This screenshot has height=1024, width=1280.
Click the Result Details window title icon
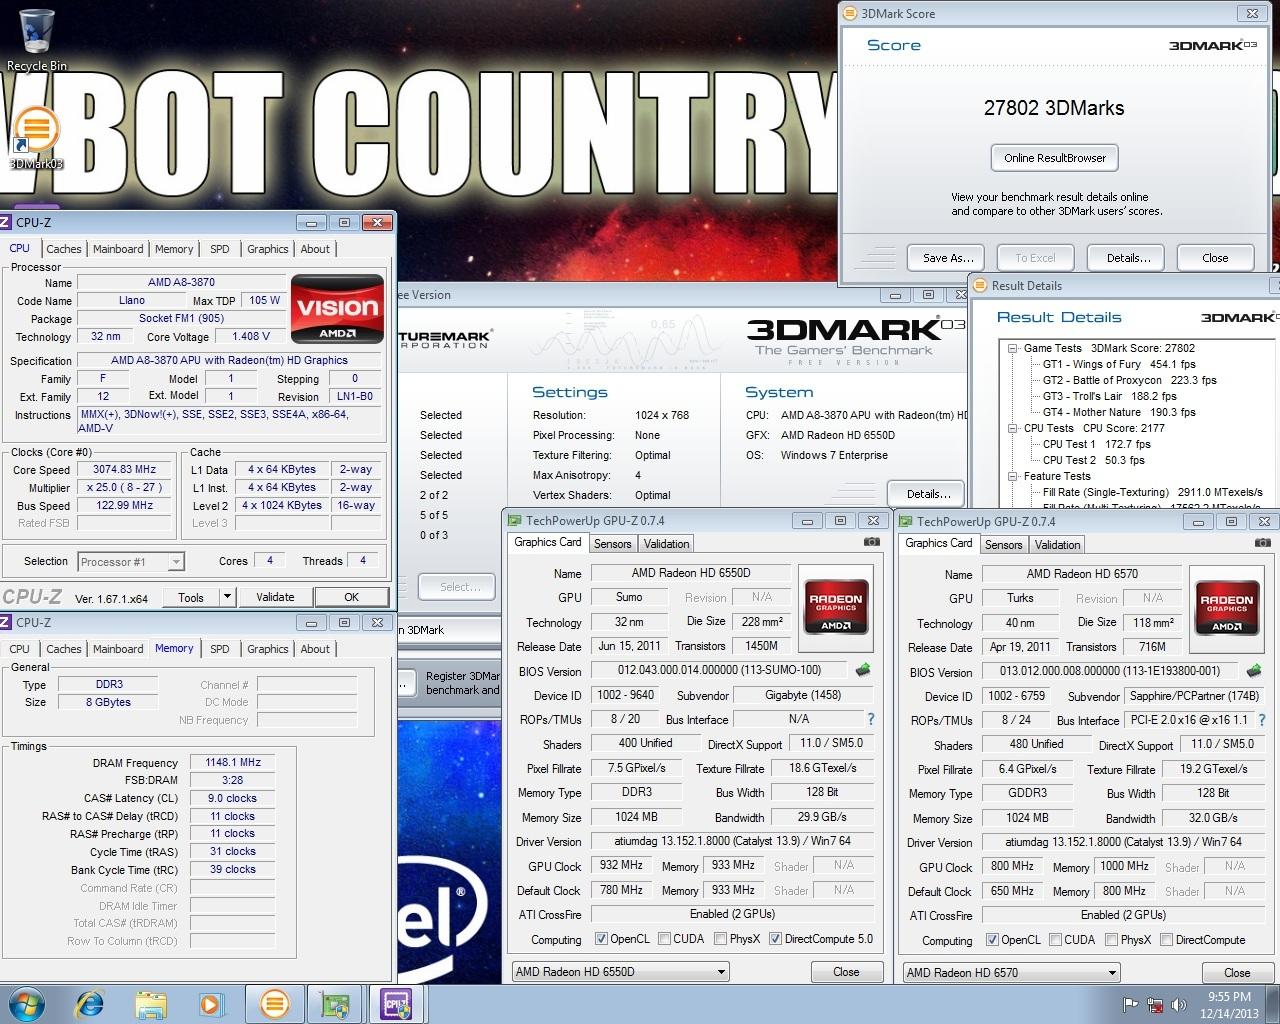(980, 285)
